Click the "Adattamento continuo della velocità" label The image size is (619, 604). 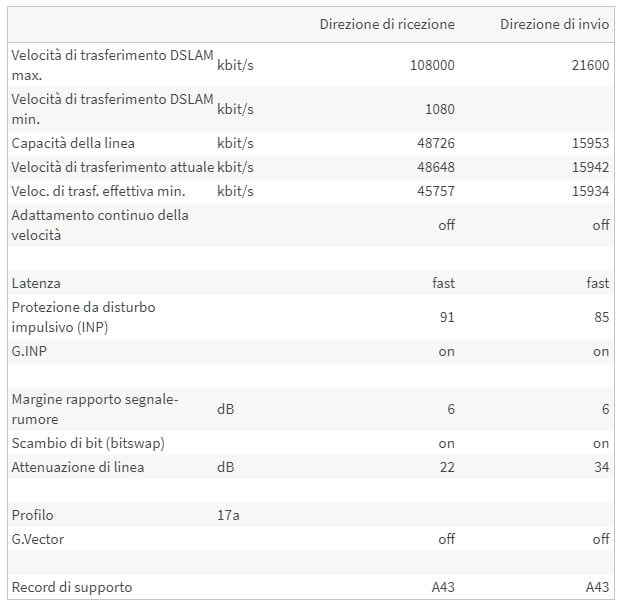click(x=100, y=225)
